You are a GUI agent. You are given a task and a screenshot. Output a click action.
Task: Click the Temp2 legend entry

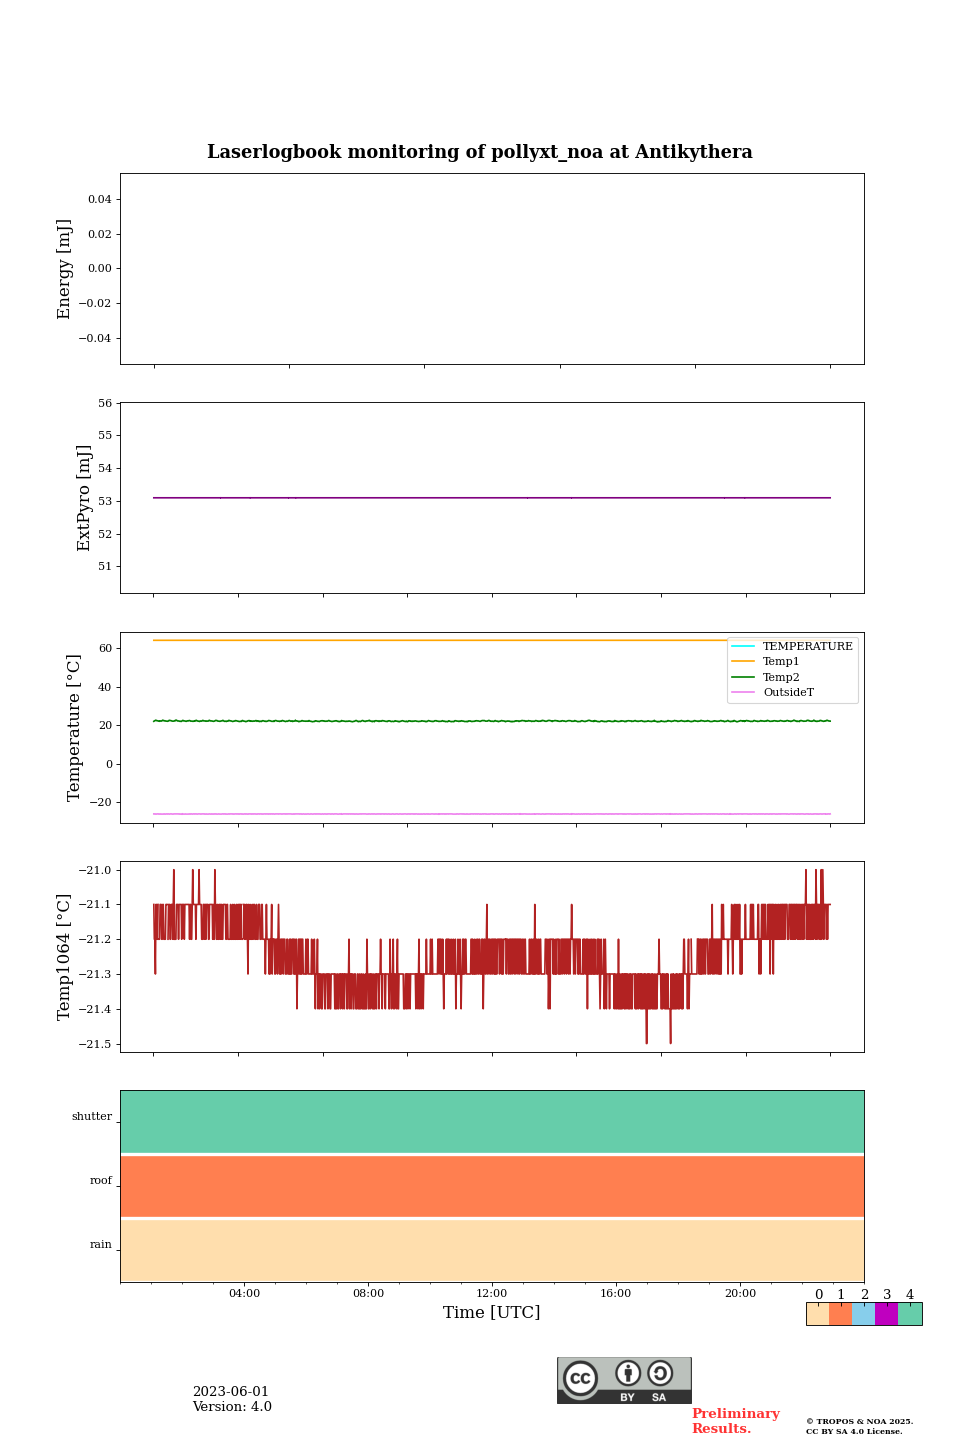[x=766, y=677]
